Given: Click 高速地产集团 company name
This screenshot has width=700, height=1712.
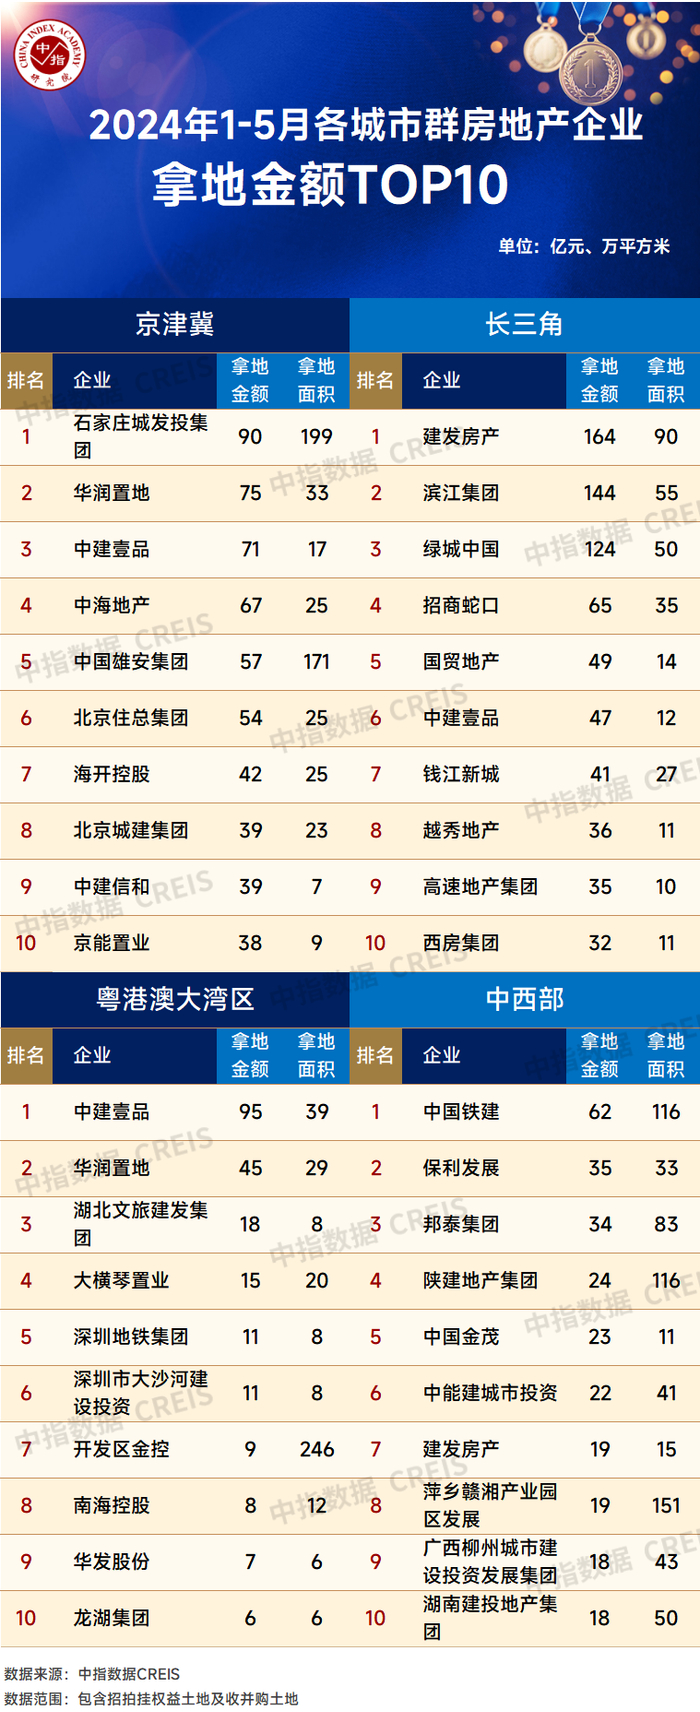Looking at the screenshot, I should [x=480, y=886].
